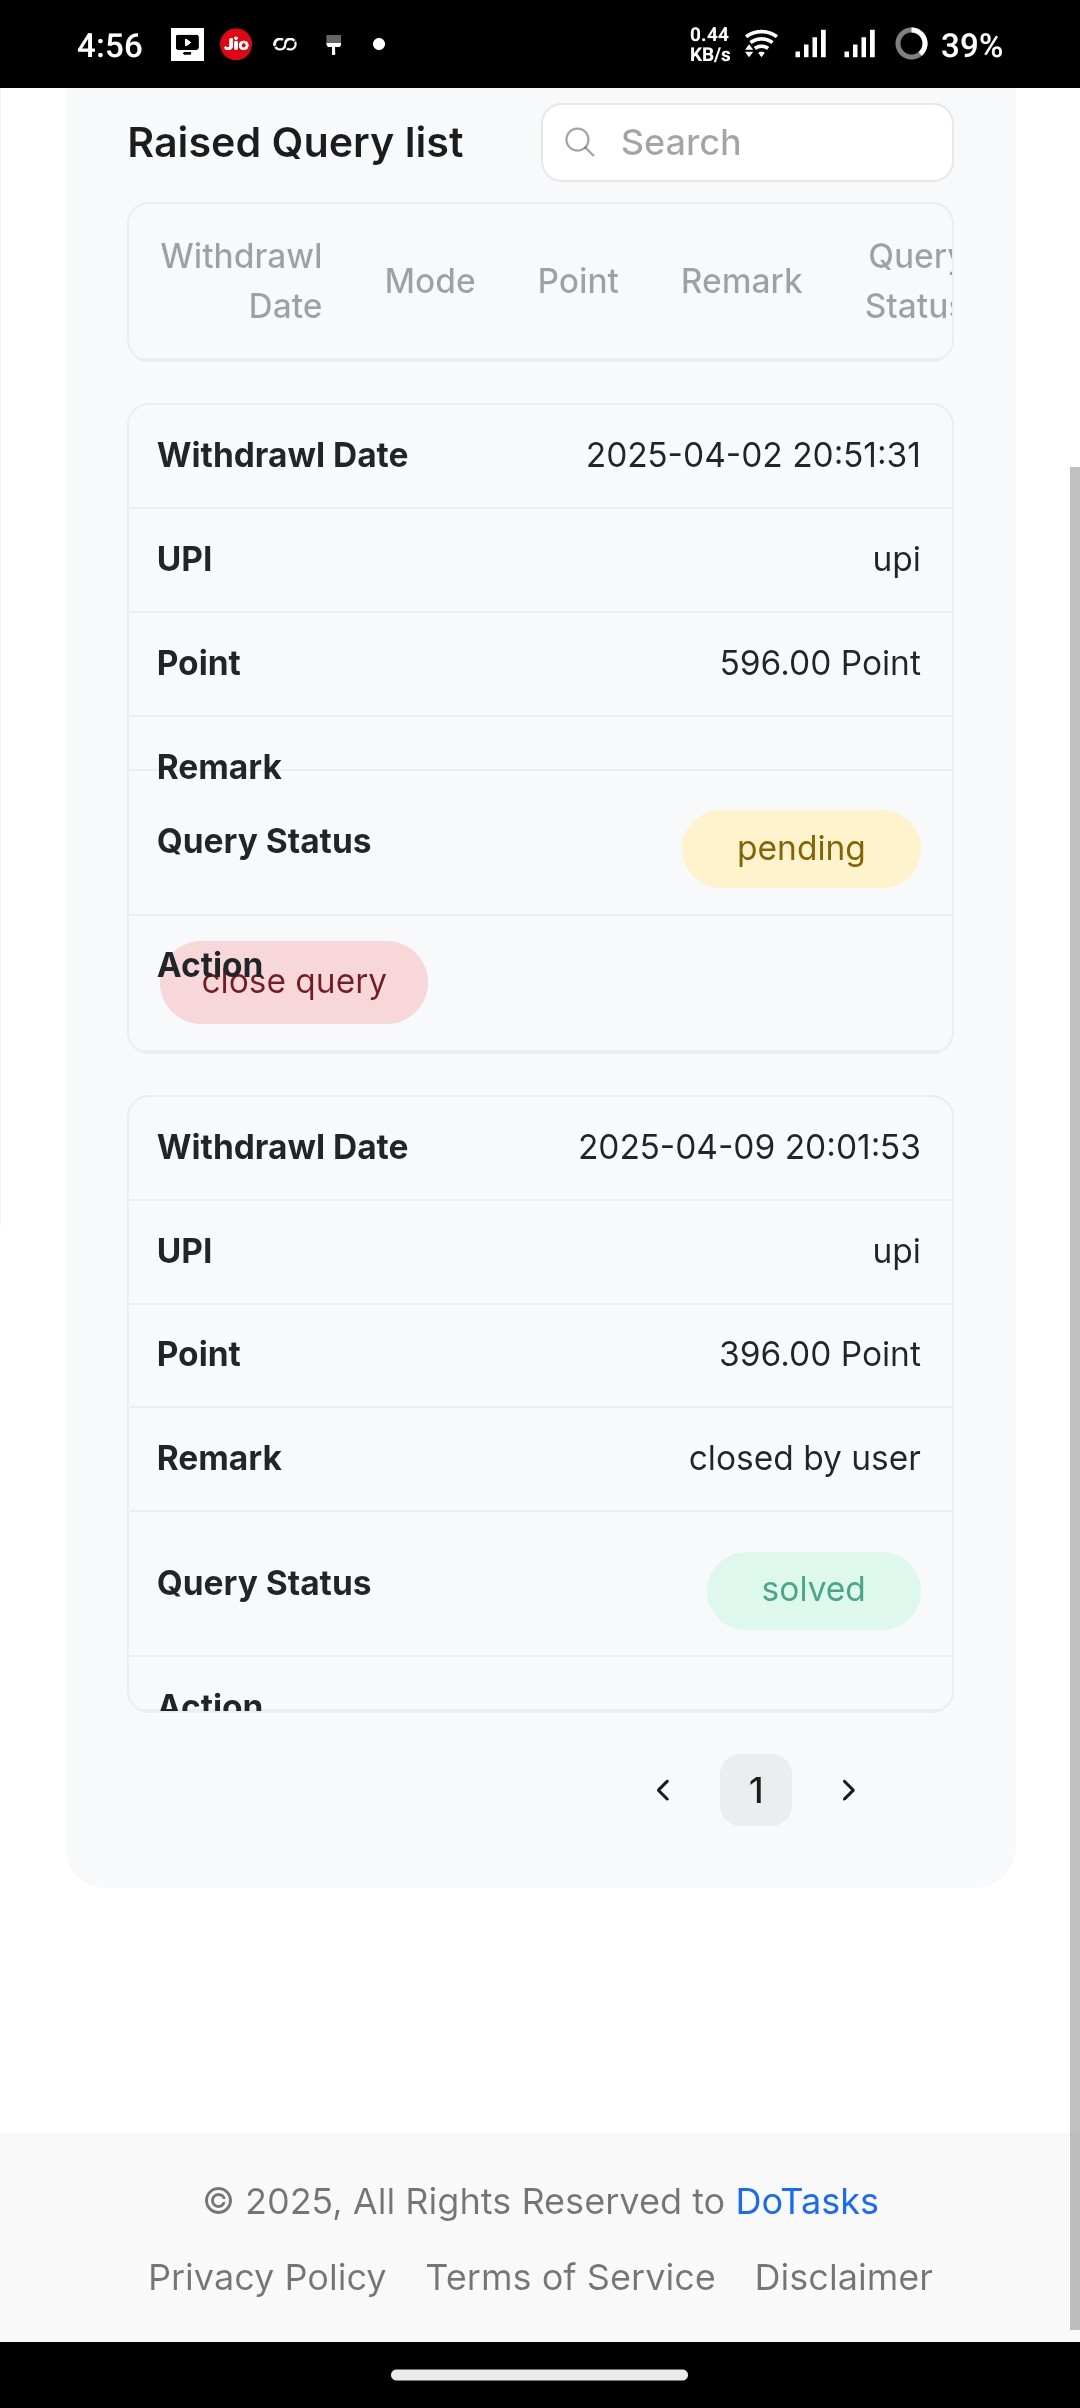Click the Point column header
This screenshot has width=1080, height=2408.
[x=578, y=281]
